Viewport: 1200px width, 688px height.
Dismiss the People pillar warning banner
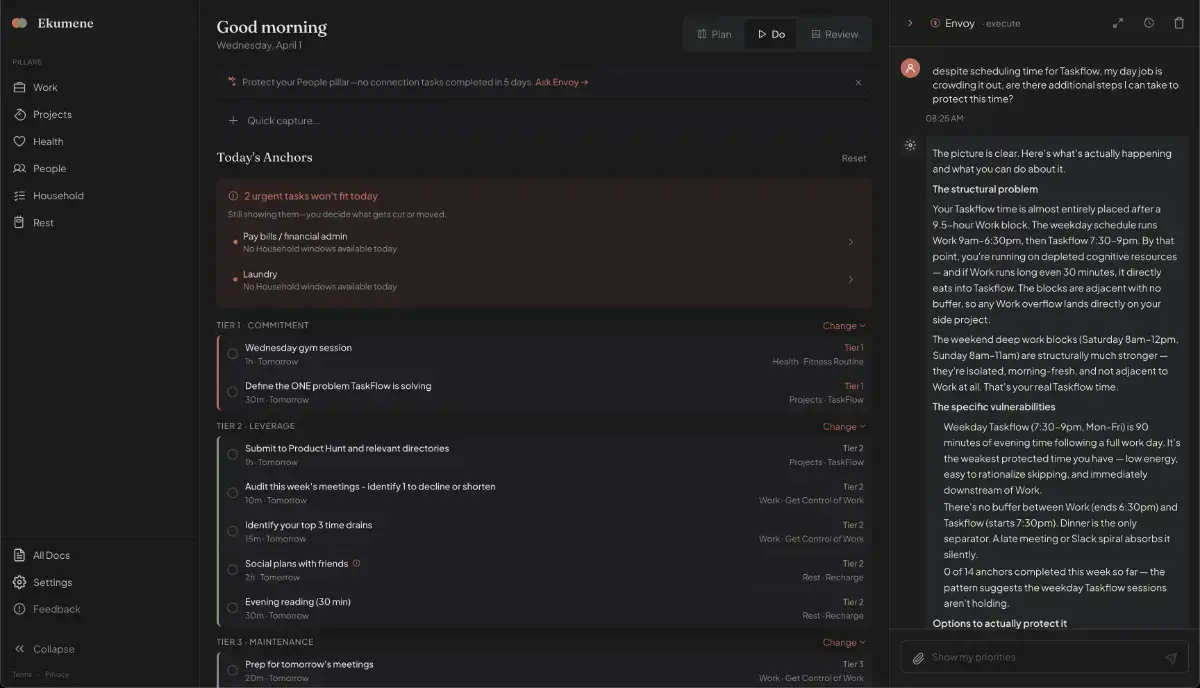858,83
